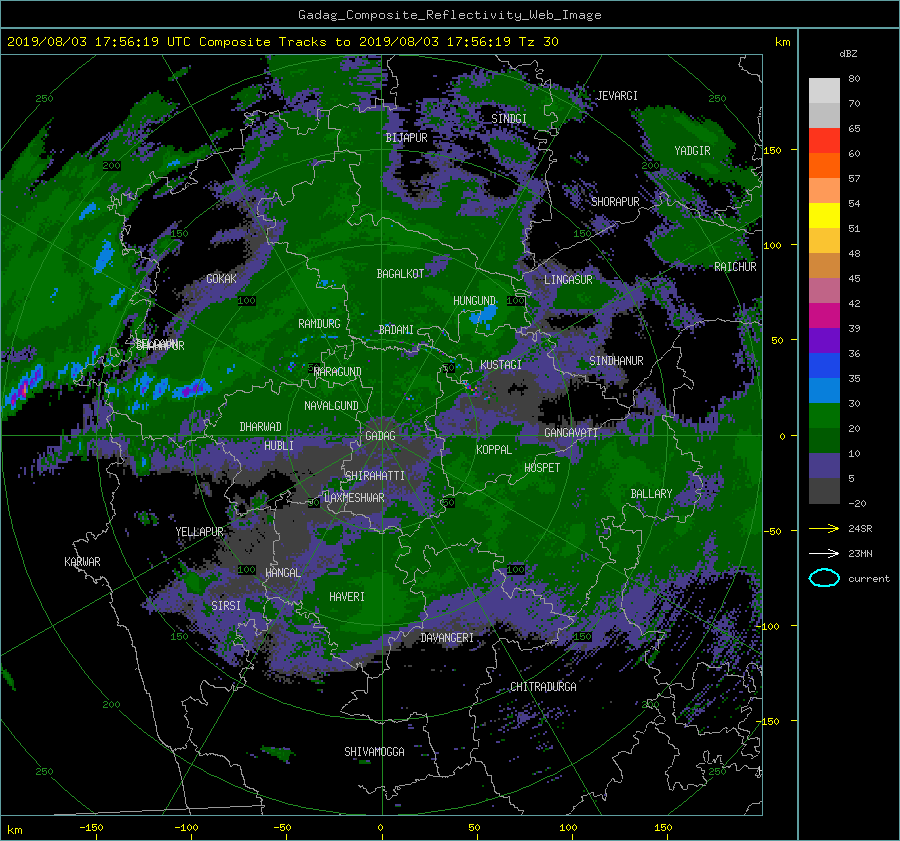900x841 pixels.
Task: Click the YADGIR city label
Action: [x=692, y=151]
